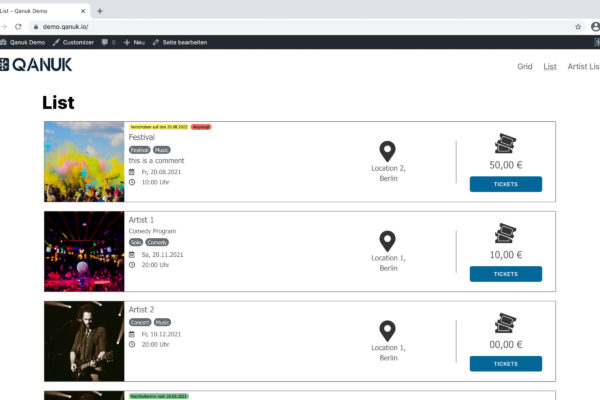Choose Neu to add new content

coord(134,42)
